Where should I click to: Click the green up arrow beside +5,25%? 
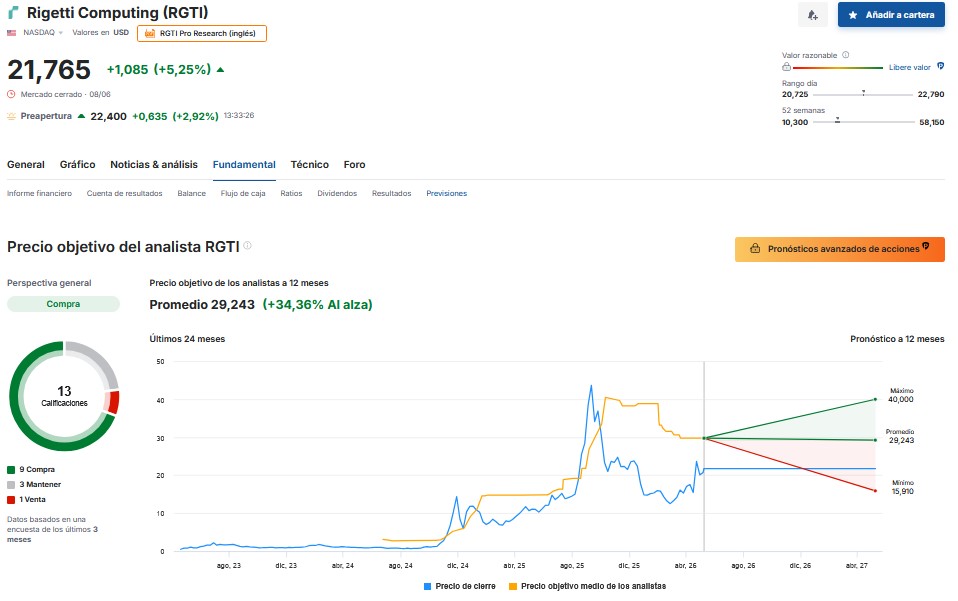pyautogui.click(x=221, y=70)
